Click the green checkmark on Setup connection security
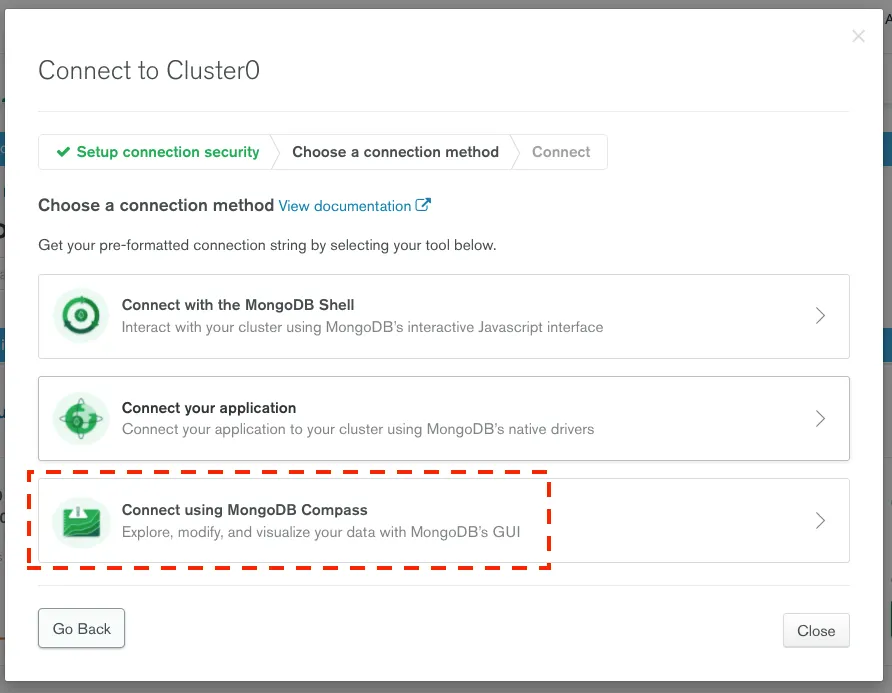The width and height of the screenshot is (892, 693). click(63, 152)
